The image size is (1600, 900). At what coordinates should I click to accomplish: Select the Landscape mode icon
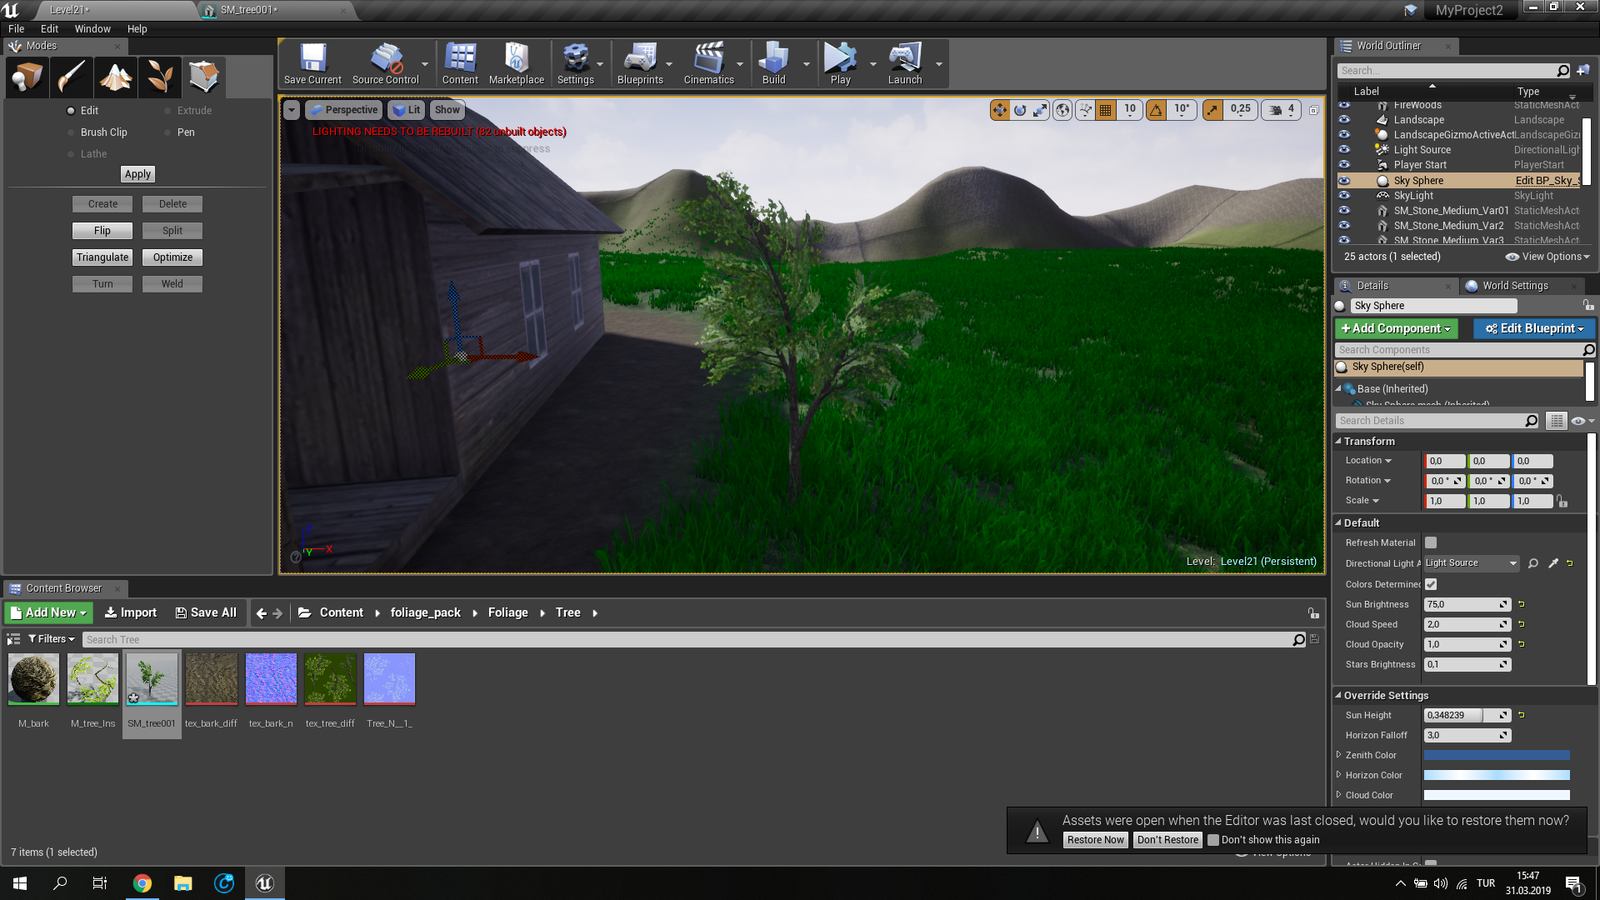pos(116,76)
